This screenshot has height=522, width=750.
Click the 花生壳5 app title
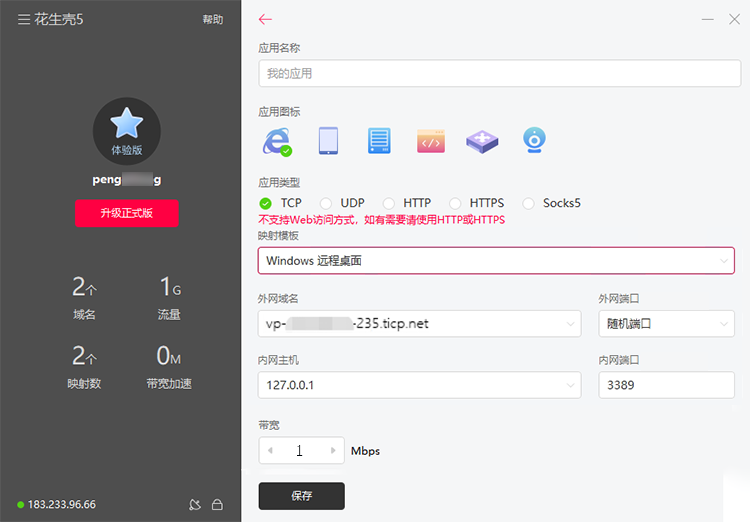(58, 19)
